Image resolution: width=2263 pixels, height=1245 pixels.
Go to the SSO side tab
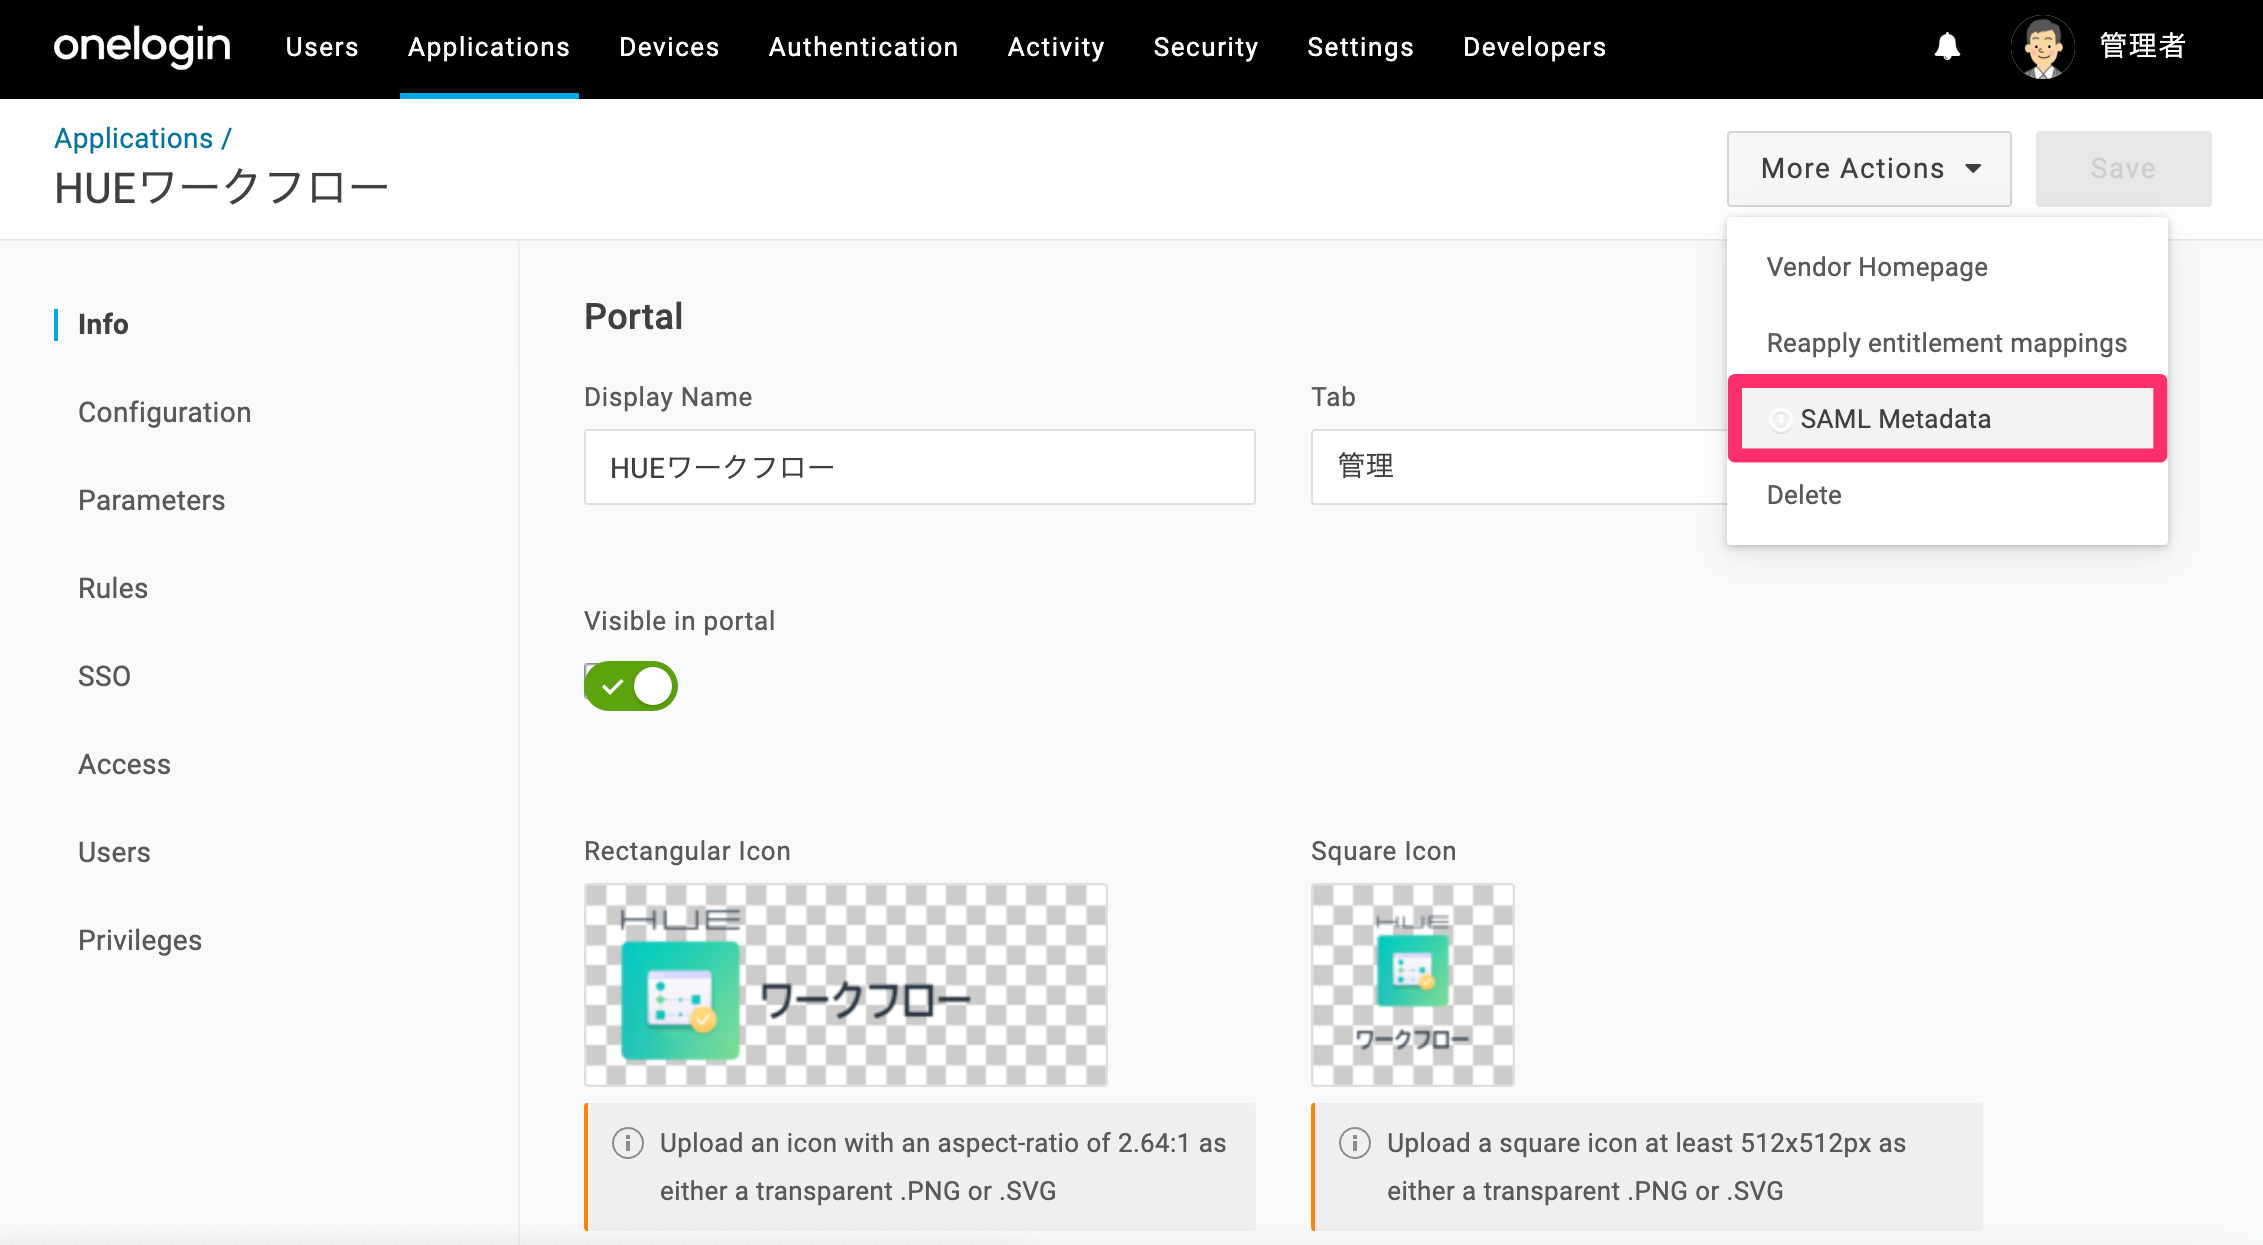coord(105,676)
